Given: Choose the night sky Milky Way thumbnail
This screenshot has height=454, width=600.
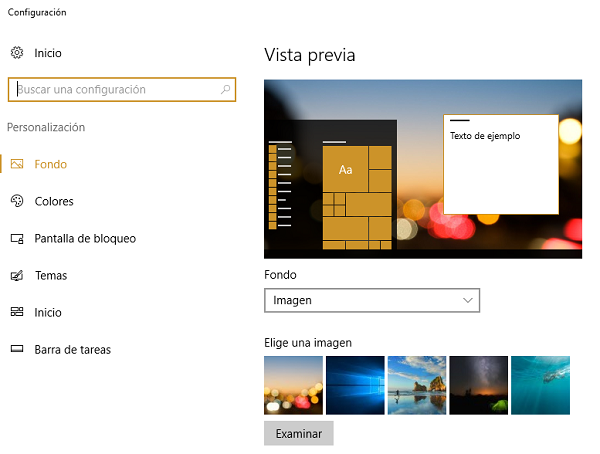Looking at the screenshot, I should point(479,385).
